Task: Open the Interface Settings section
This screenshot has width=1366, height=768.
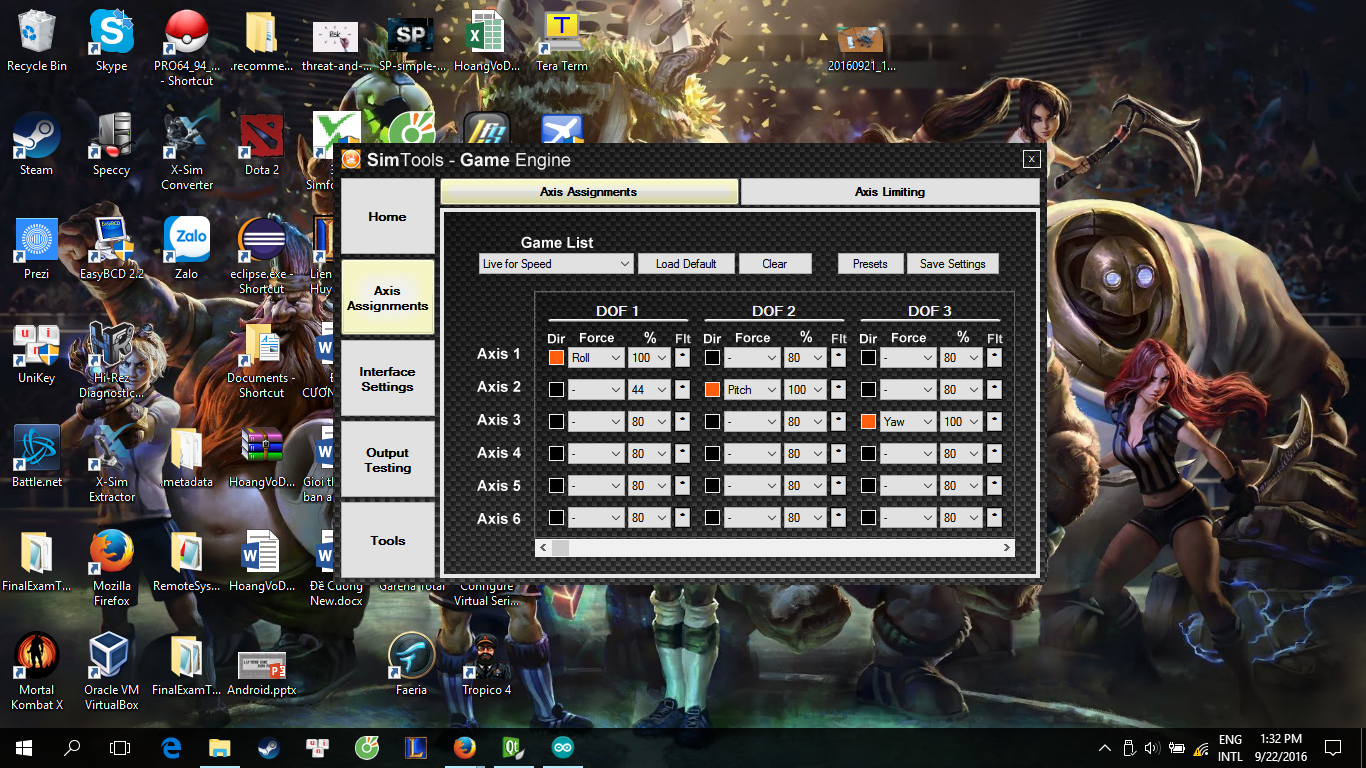Action: click(x=387, y=379)
